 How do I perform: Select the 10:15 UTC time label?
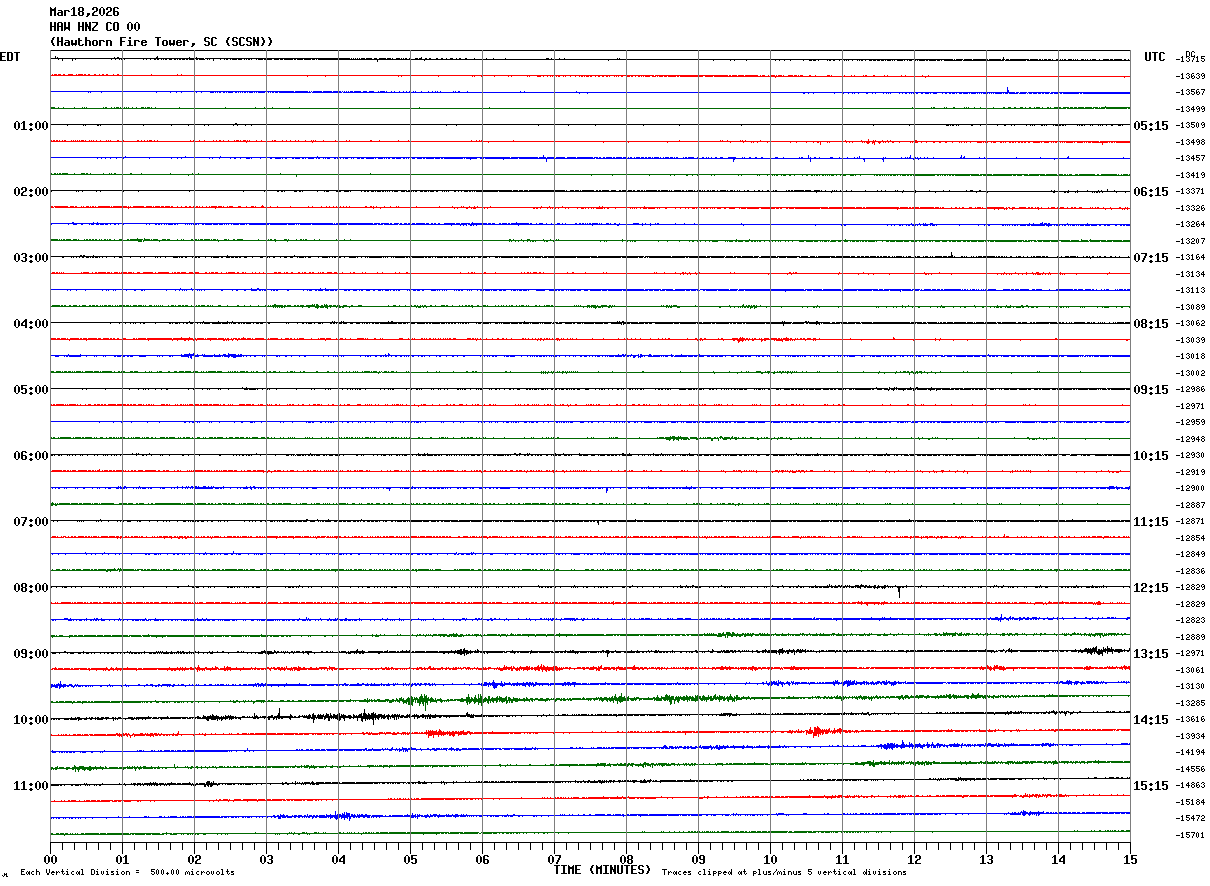tap(1151, 456)
